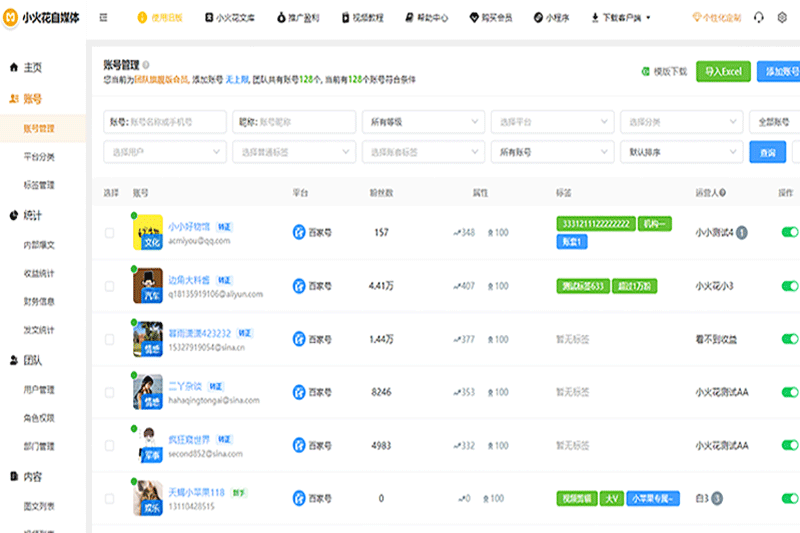This screenshot has width=800, height=533.
Task: Click the 账号 people icon in the sidebar
Action: [x=14, y=99]
